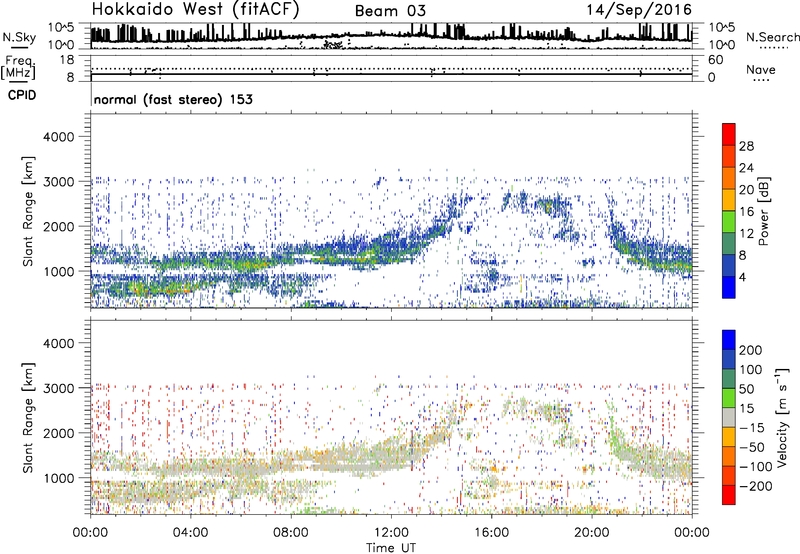Click the "60" Nave axis tick label
The height and width of the screenshot is (554, 800).
715,60
